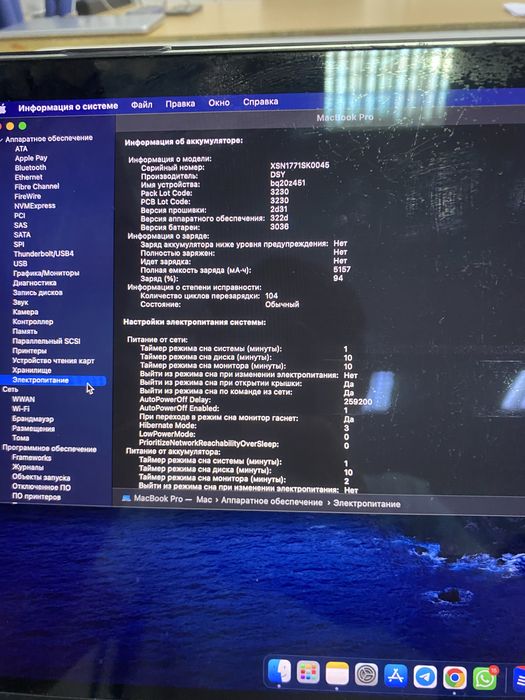Click the Сеть section header
Screen dimensions: 525x700
coord(10,390)
